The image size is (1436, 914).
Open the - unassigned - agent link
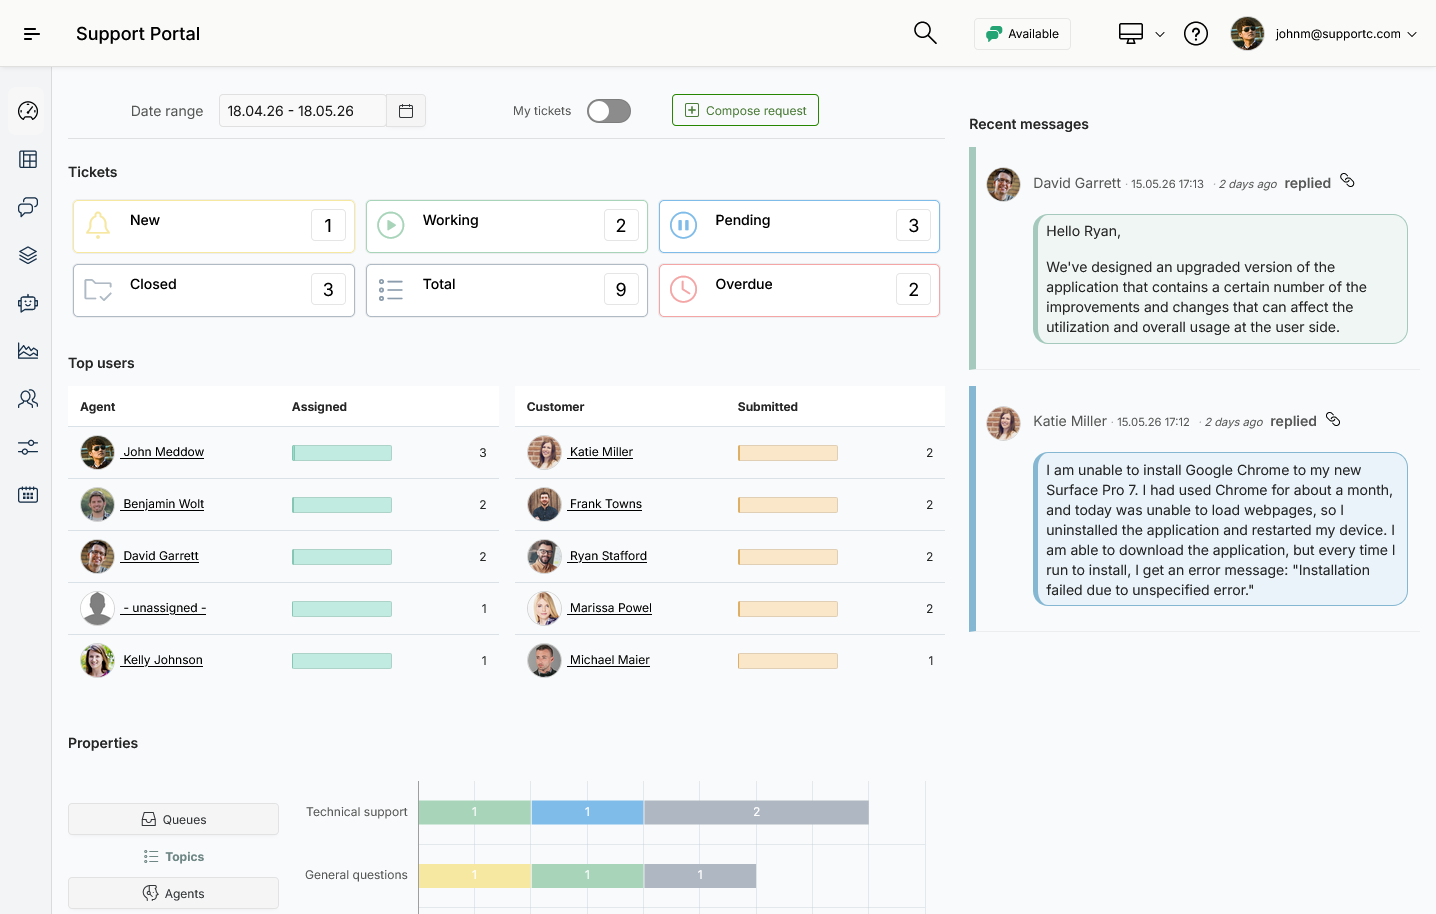coord(164,608)
